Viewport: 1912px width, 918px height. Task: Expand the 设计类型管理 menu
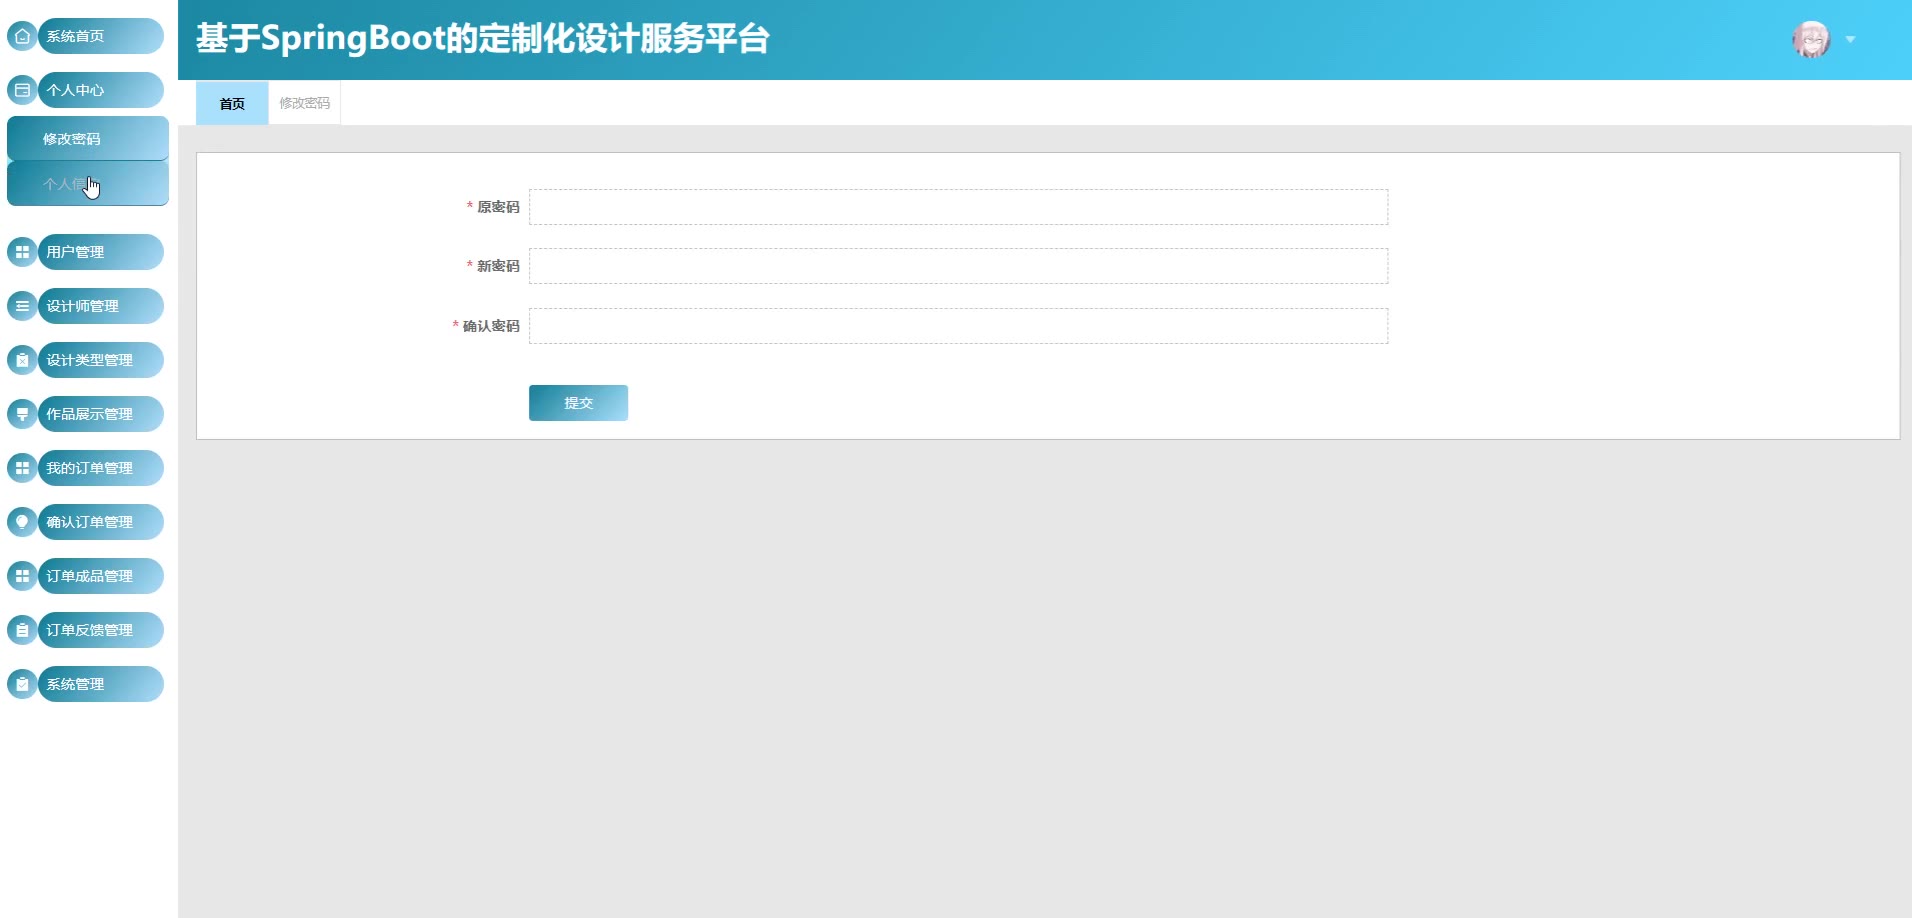100,360
